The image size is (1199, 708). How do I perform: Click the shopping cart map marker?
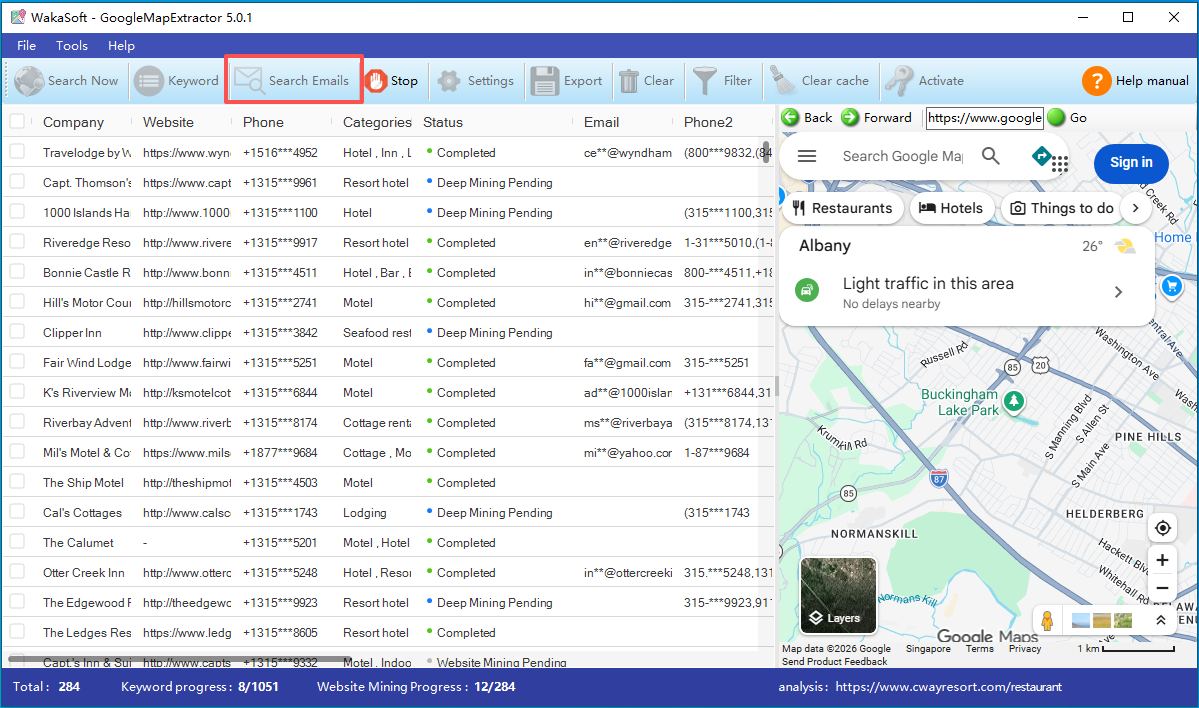point(1171,287)
